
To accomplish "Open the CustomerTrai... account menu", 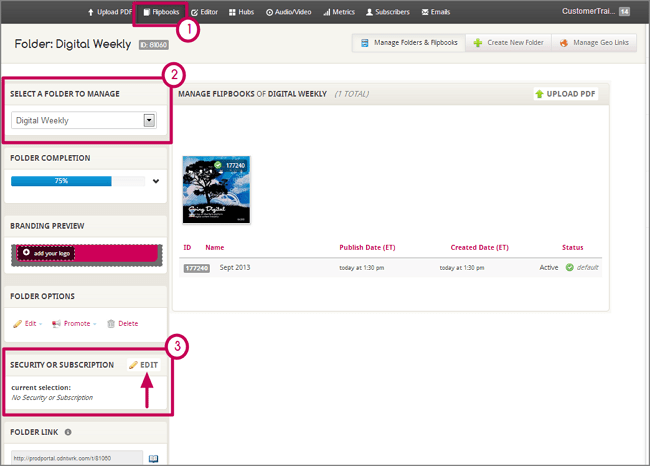I will pyautogui.click(x=588, y=11).
